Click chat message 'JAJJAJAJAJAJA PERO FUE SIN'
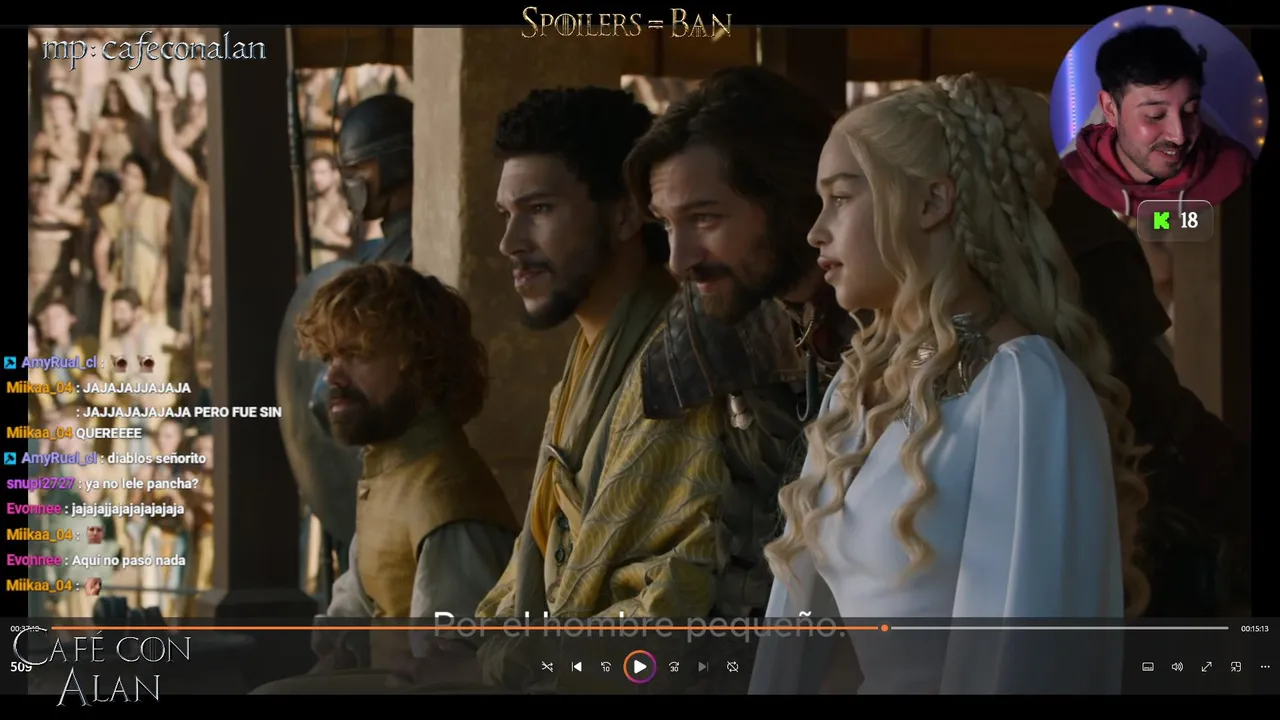1280x720 pixels. [182, 412]
